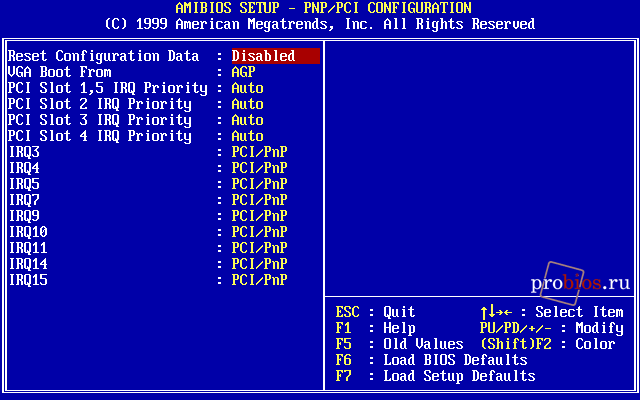Click the F6 key hint
The image size is (640, 400).
[343, 360]
